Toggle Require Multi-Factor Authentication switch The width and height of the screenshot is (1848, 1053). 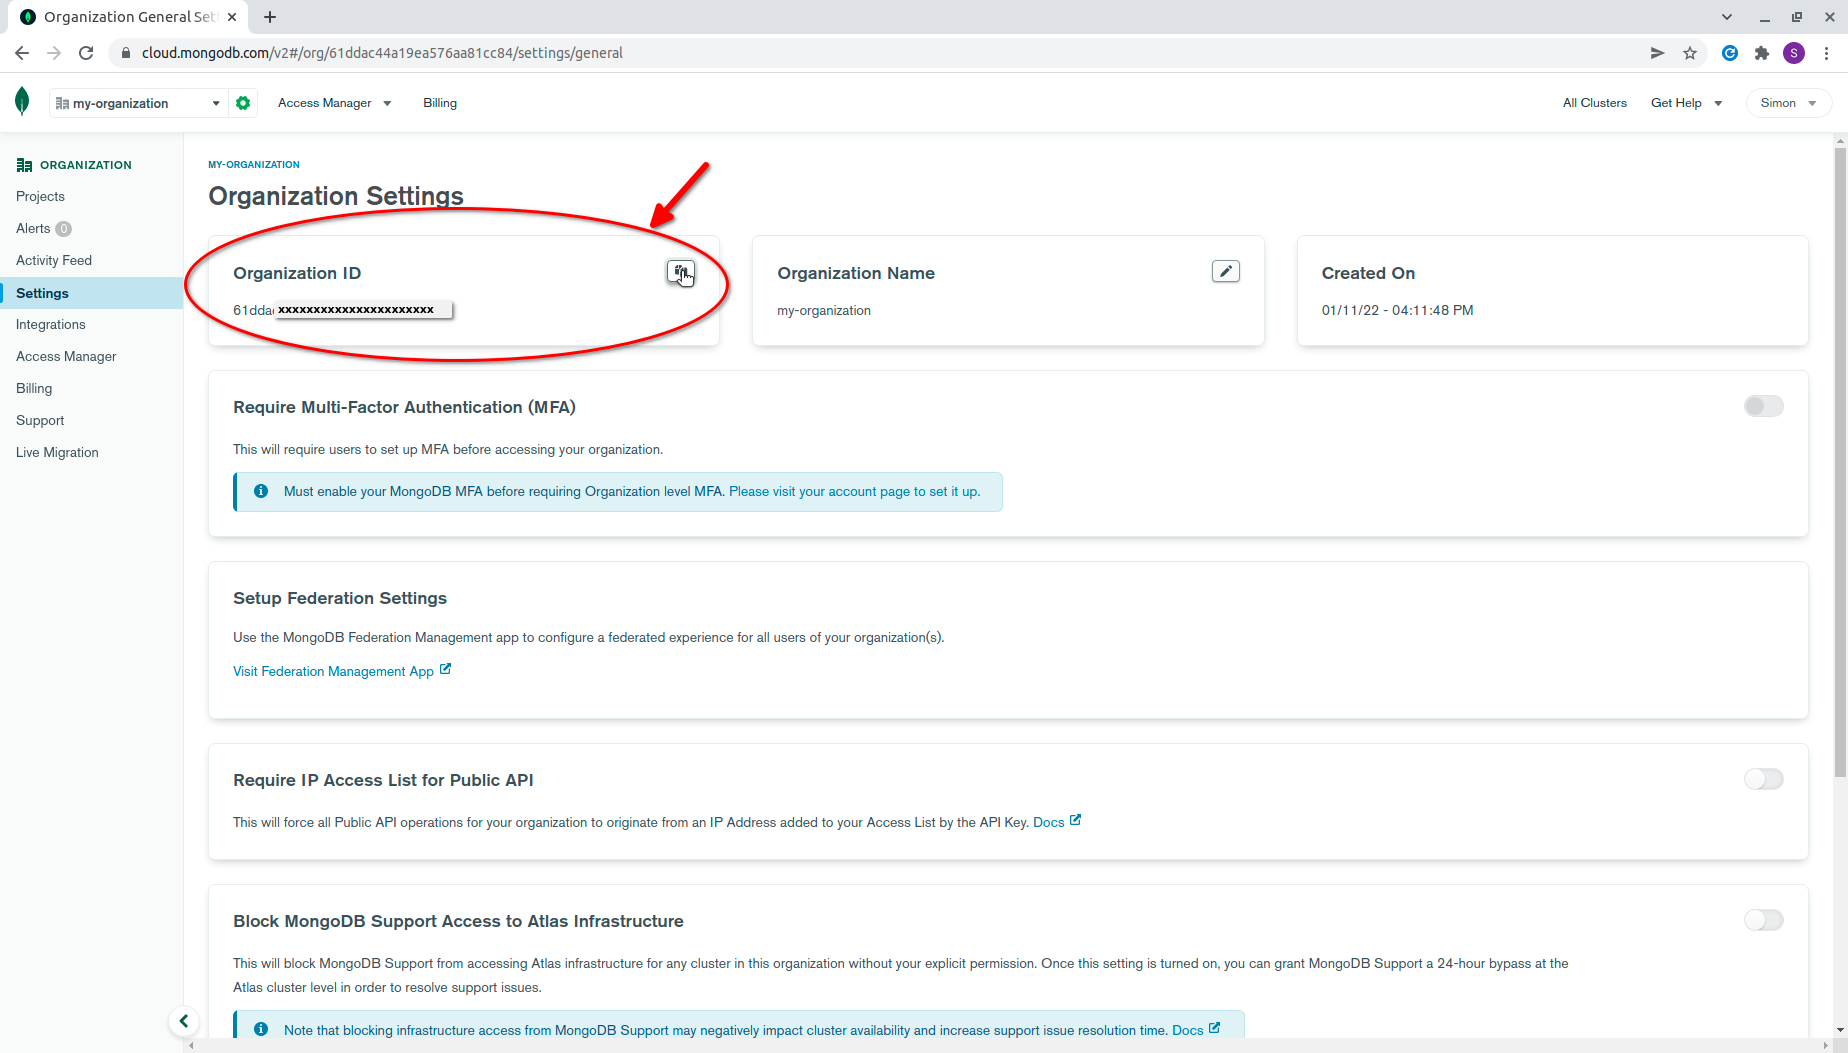click(1763, 406)
